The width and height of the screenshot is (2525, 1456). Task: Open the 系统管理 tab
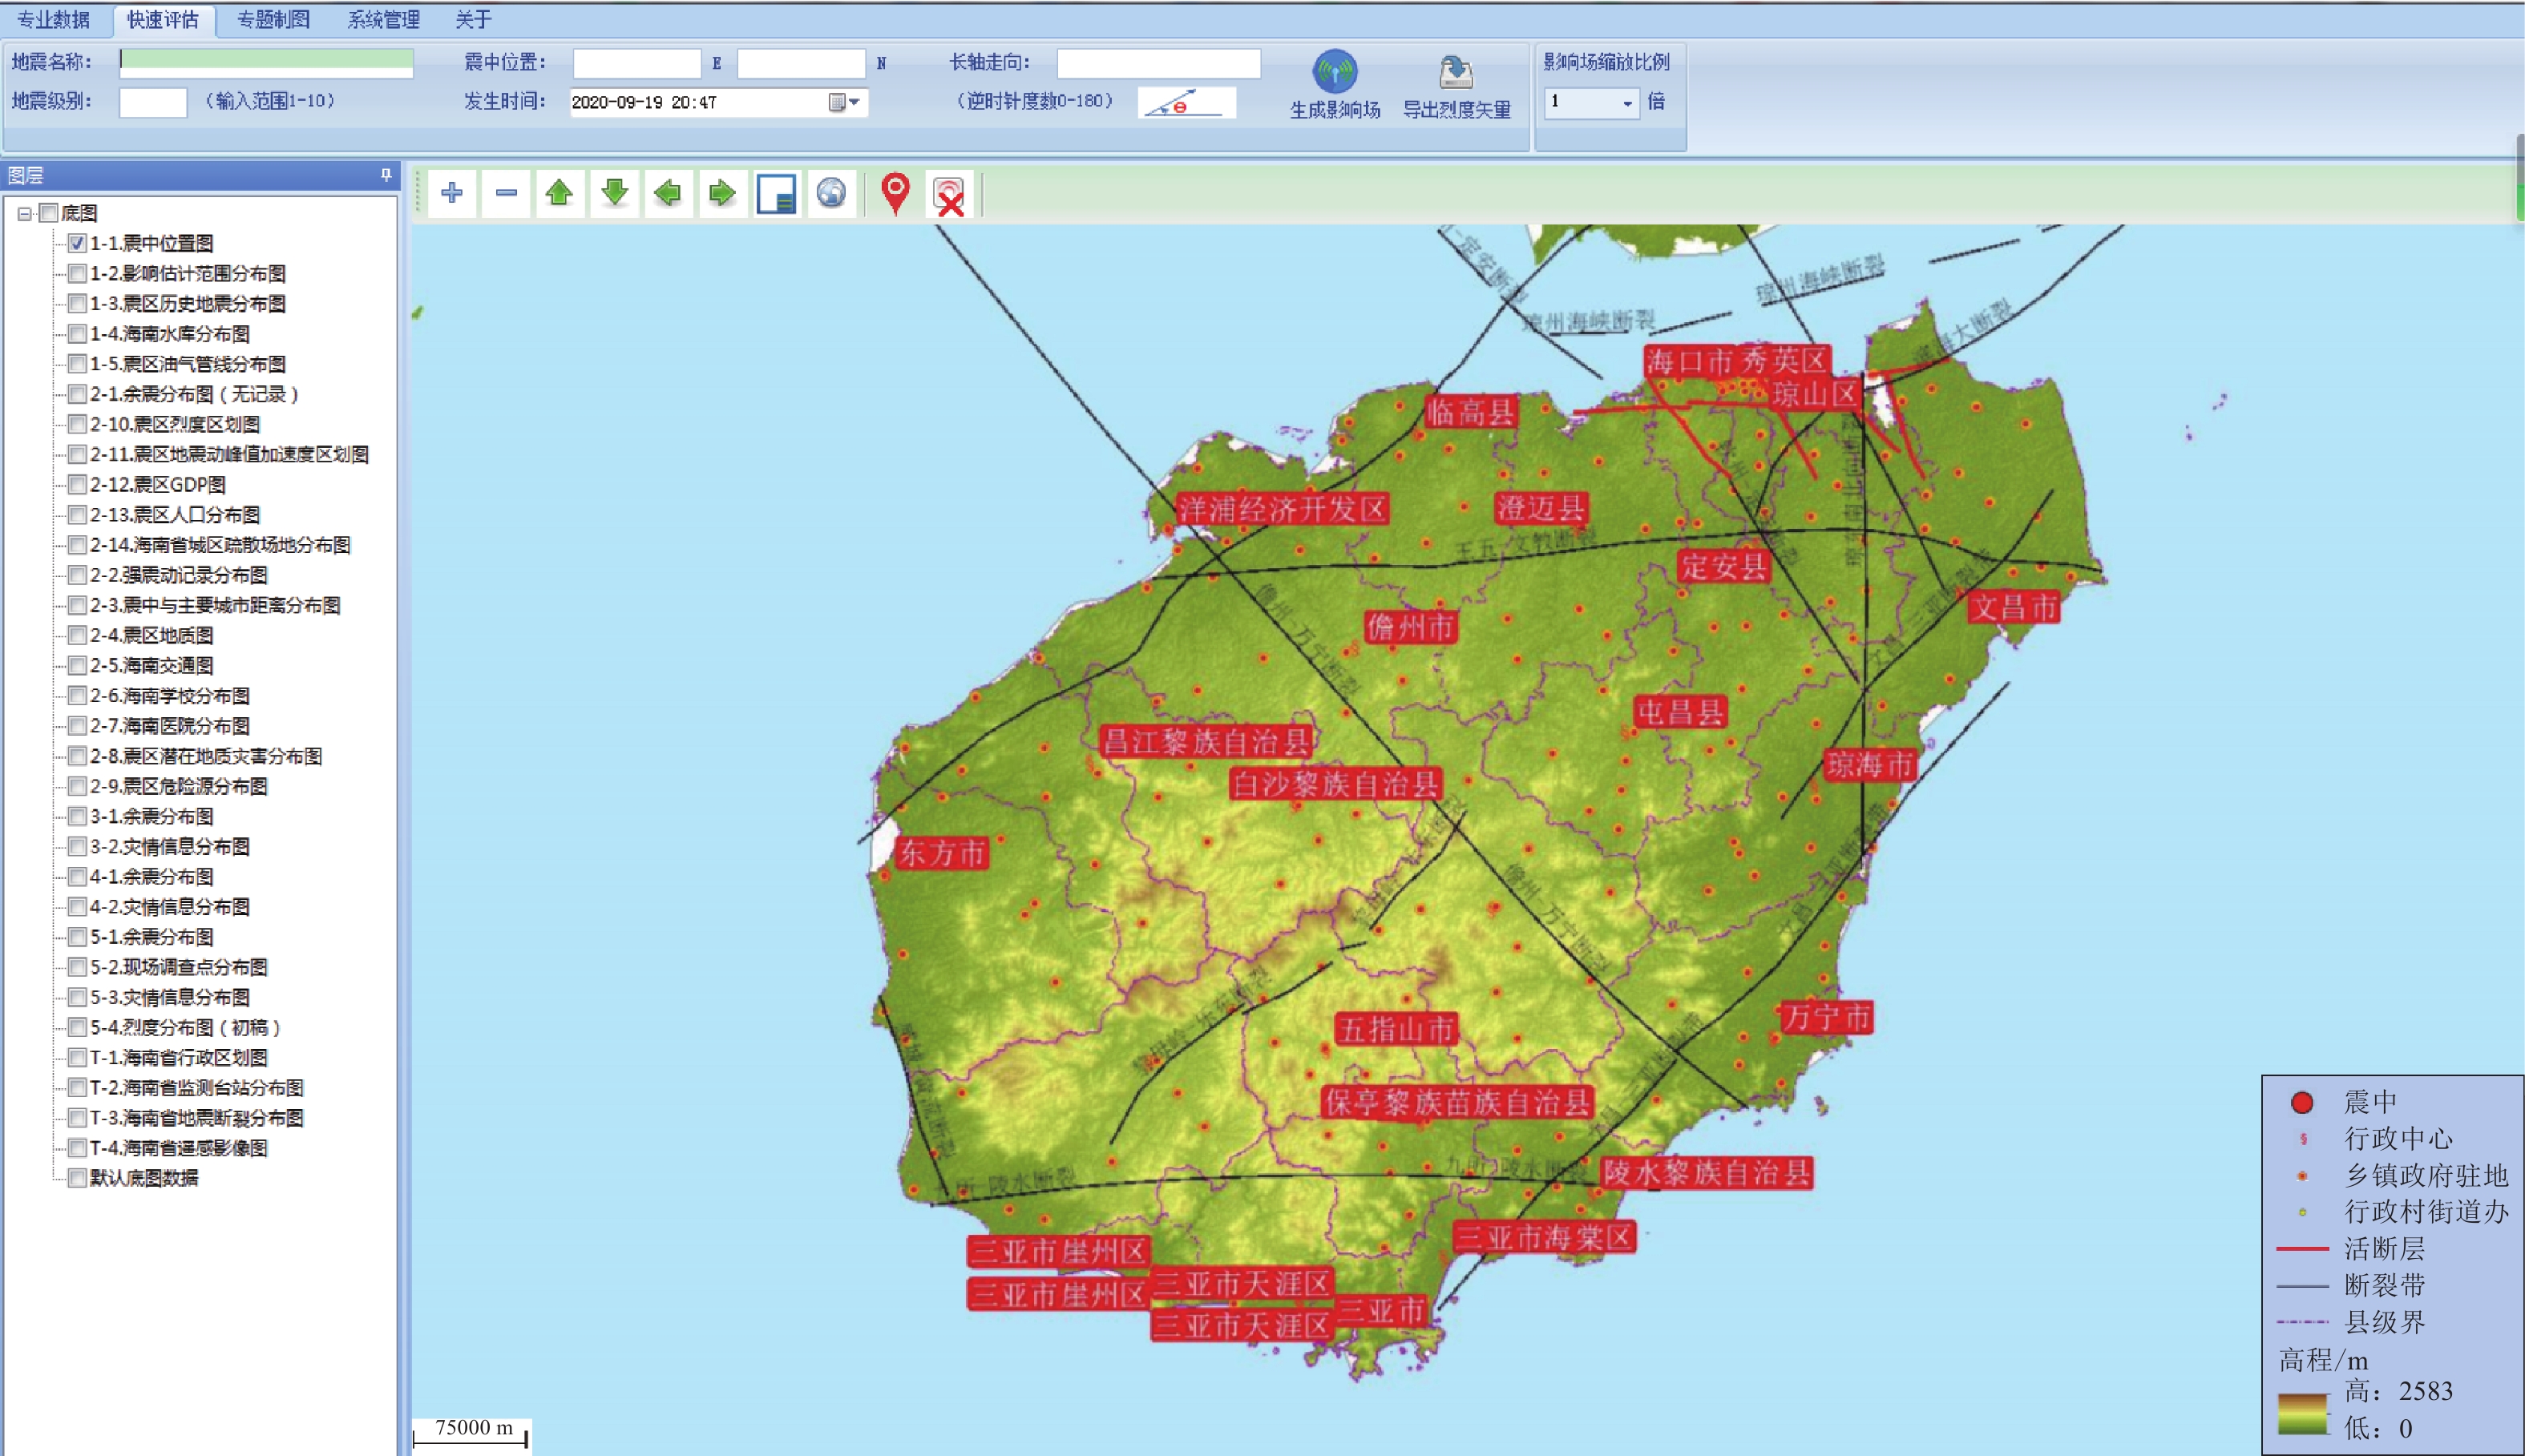(x=383, y=20)
